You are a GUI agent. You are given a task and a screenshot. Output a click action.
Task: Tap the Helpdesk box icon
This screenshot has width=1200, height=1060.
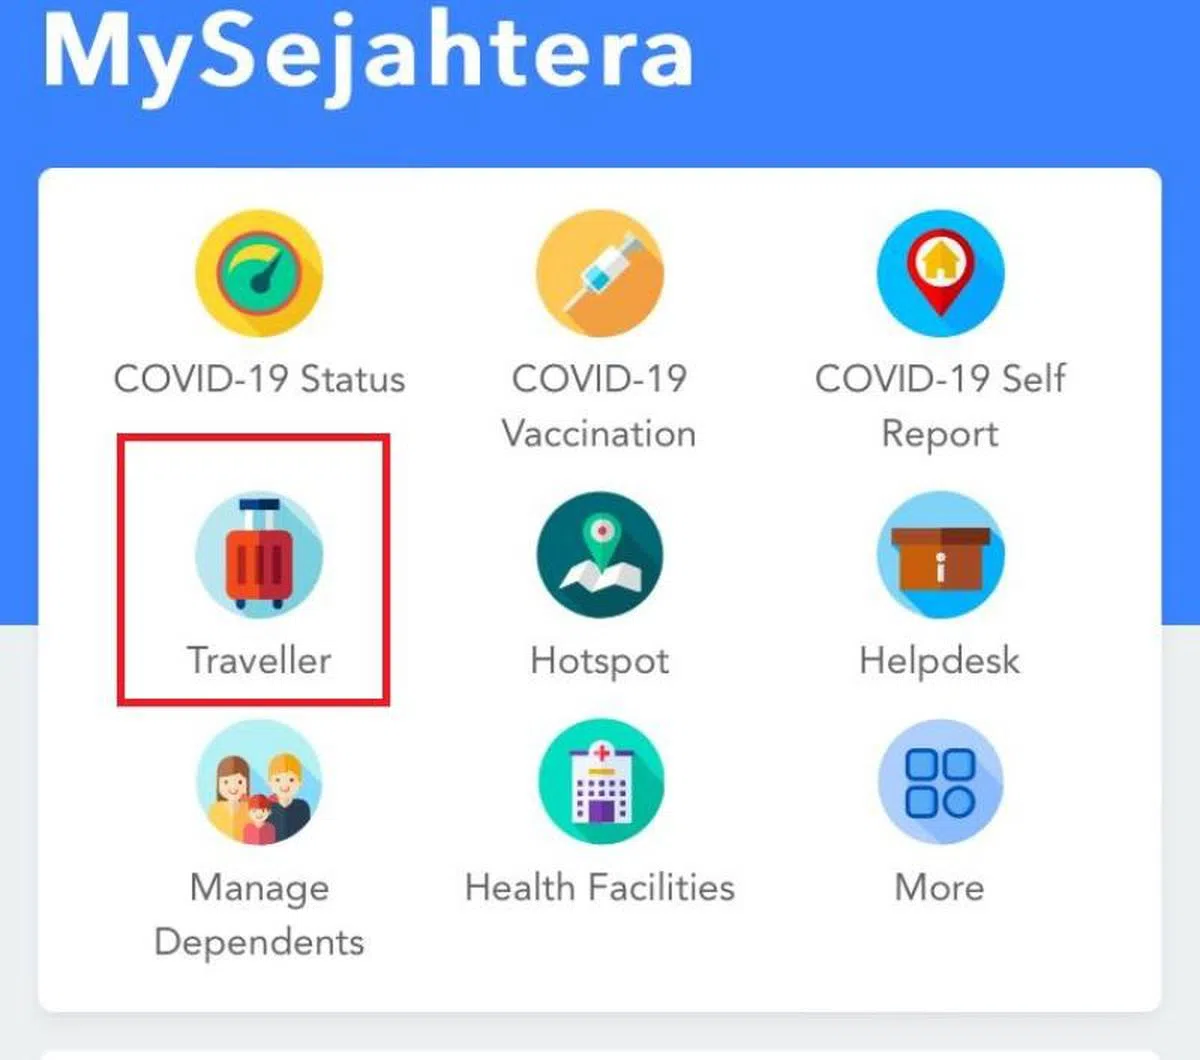click(x=940, y=555)
